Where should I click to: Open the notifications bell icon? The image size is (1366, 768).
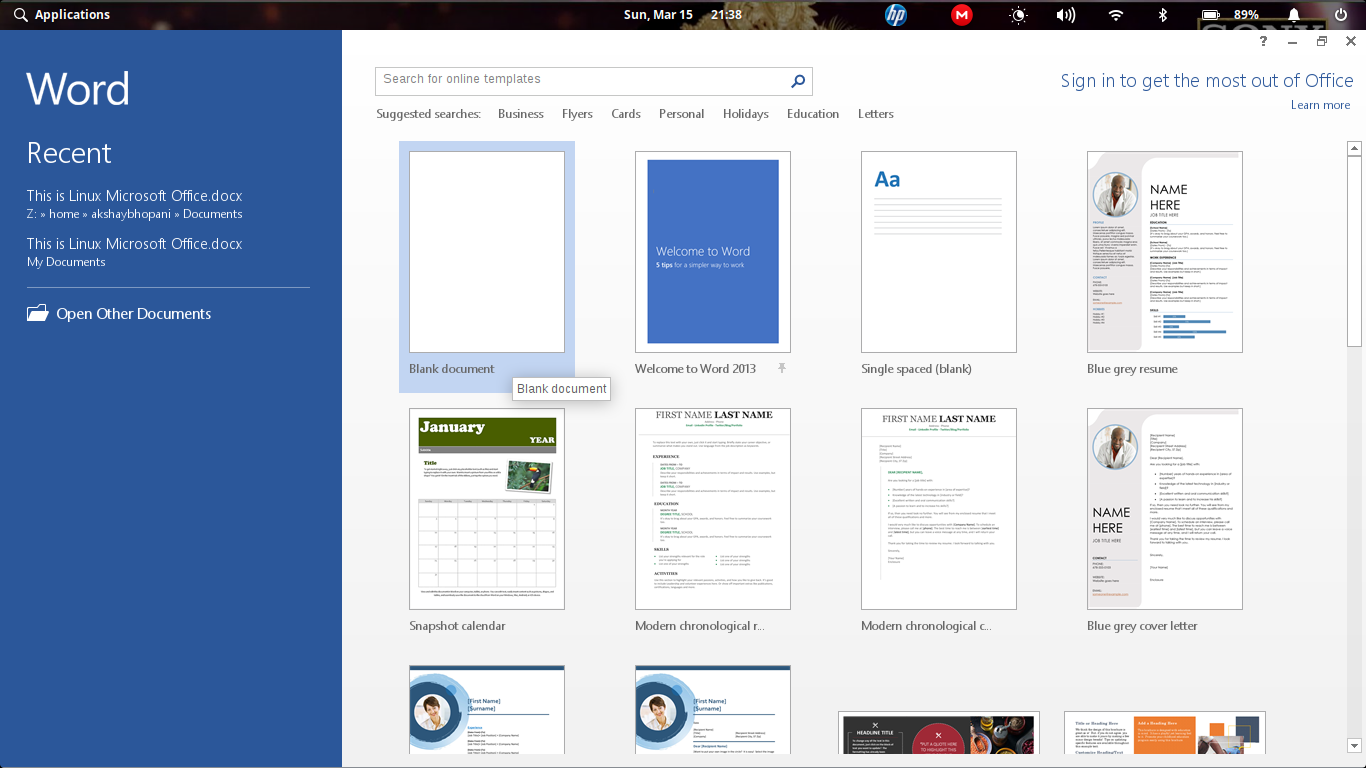pyautogui.click(x=1294, y=15)
